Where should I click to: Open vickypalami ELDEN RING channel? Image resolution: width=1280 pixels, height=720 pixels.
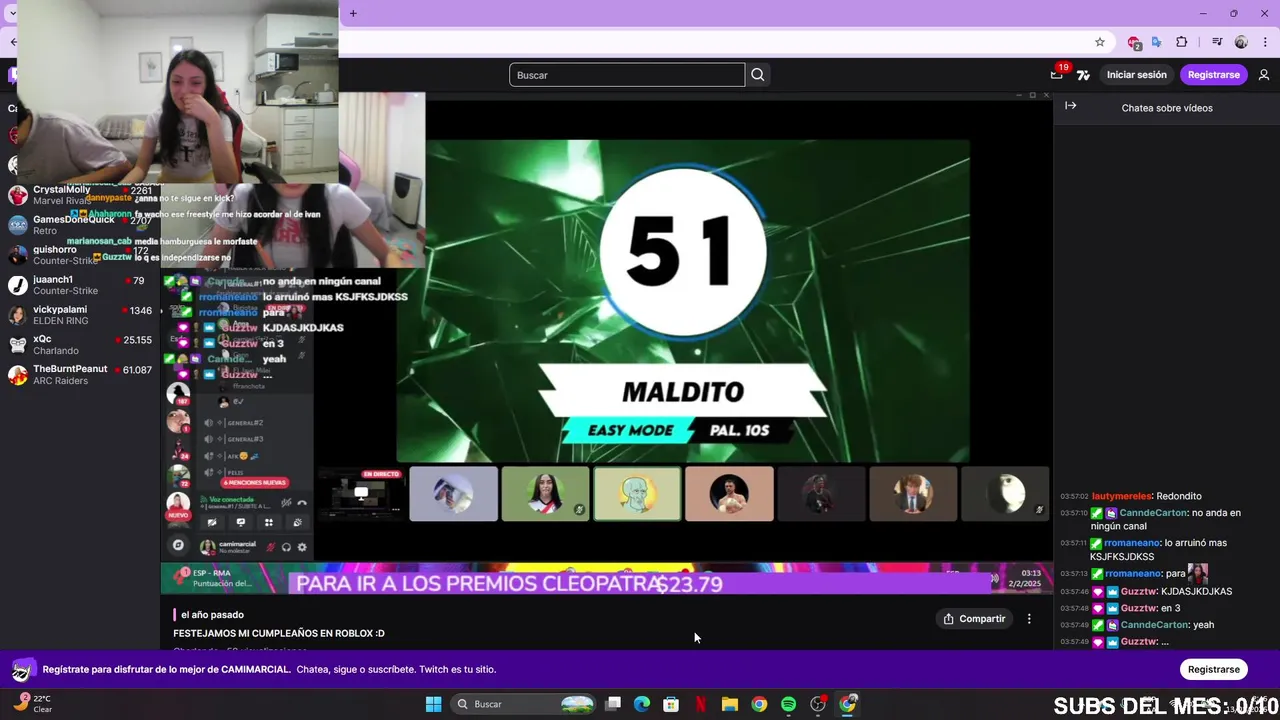80,315
